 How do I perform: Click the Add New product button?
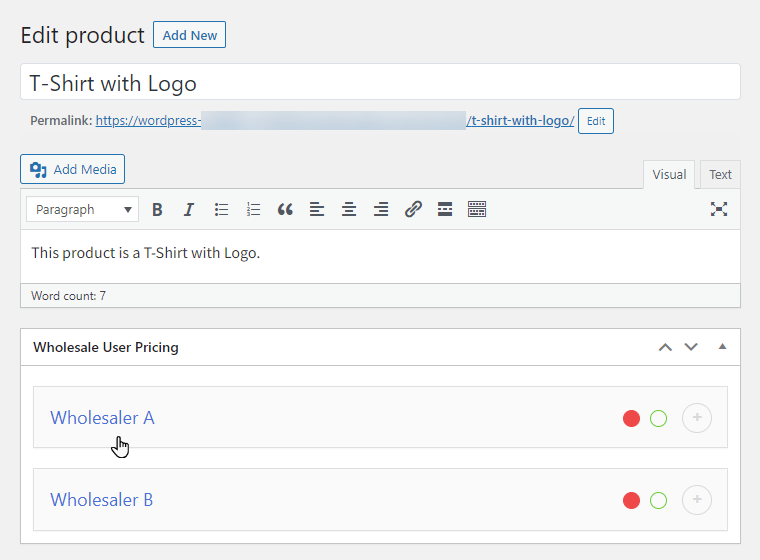pos(189,35)
